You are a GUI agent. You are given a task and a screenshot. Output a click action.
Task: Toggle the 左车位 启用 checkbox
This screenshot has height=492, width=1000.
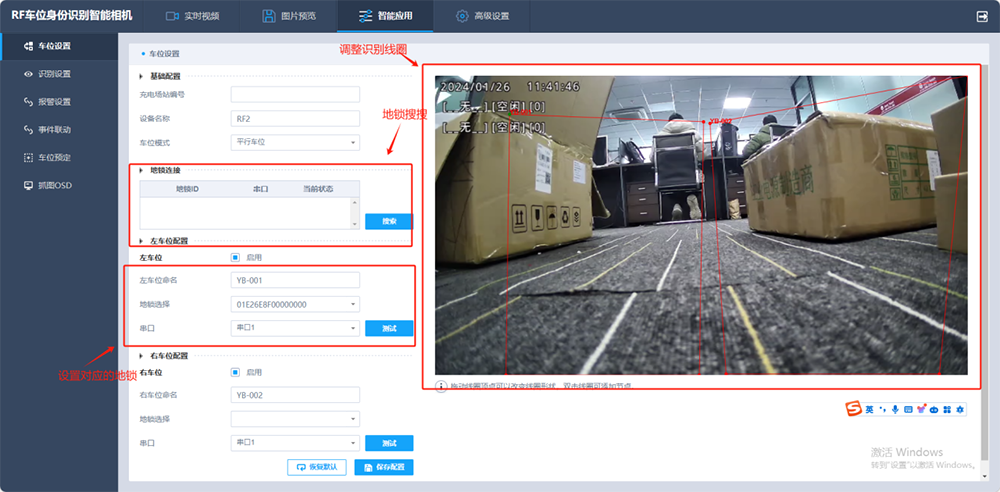[235, 258]
